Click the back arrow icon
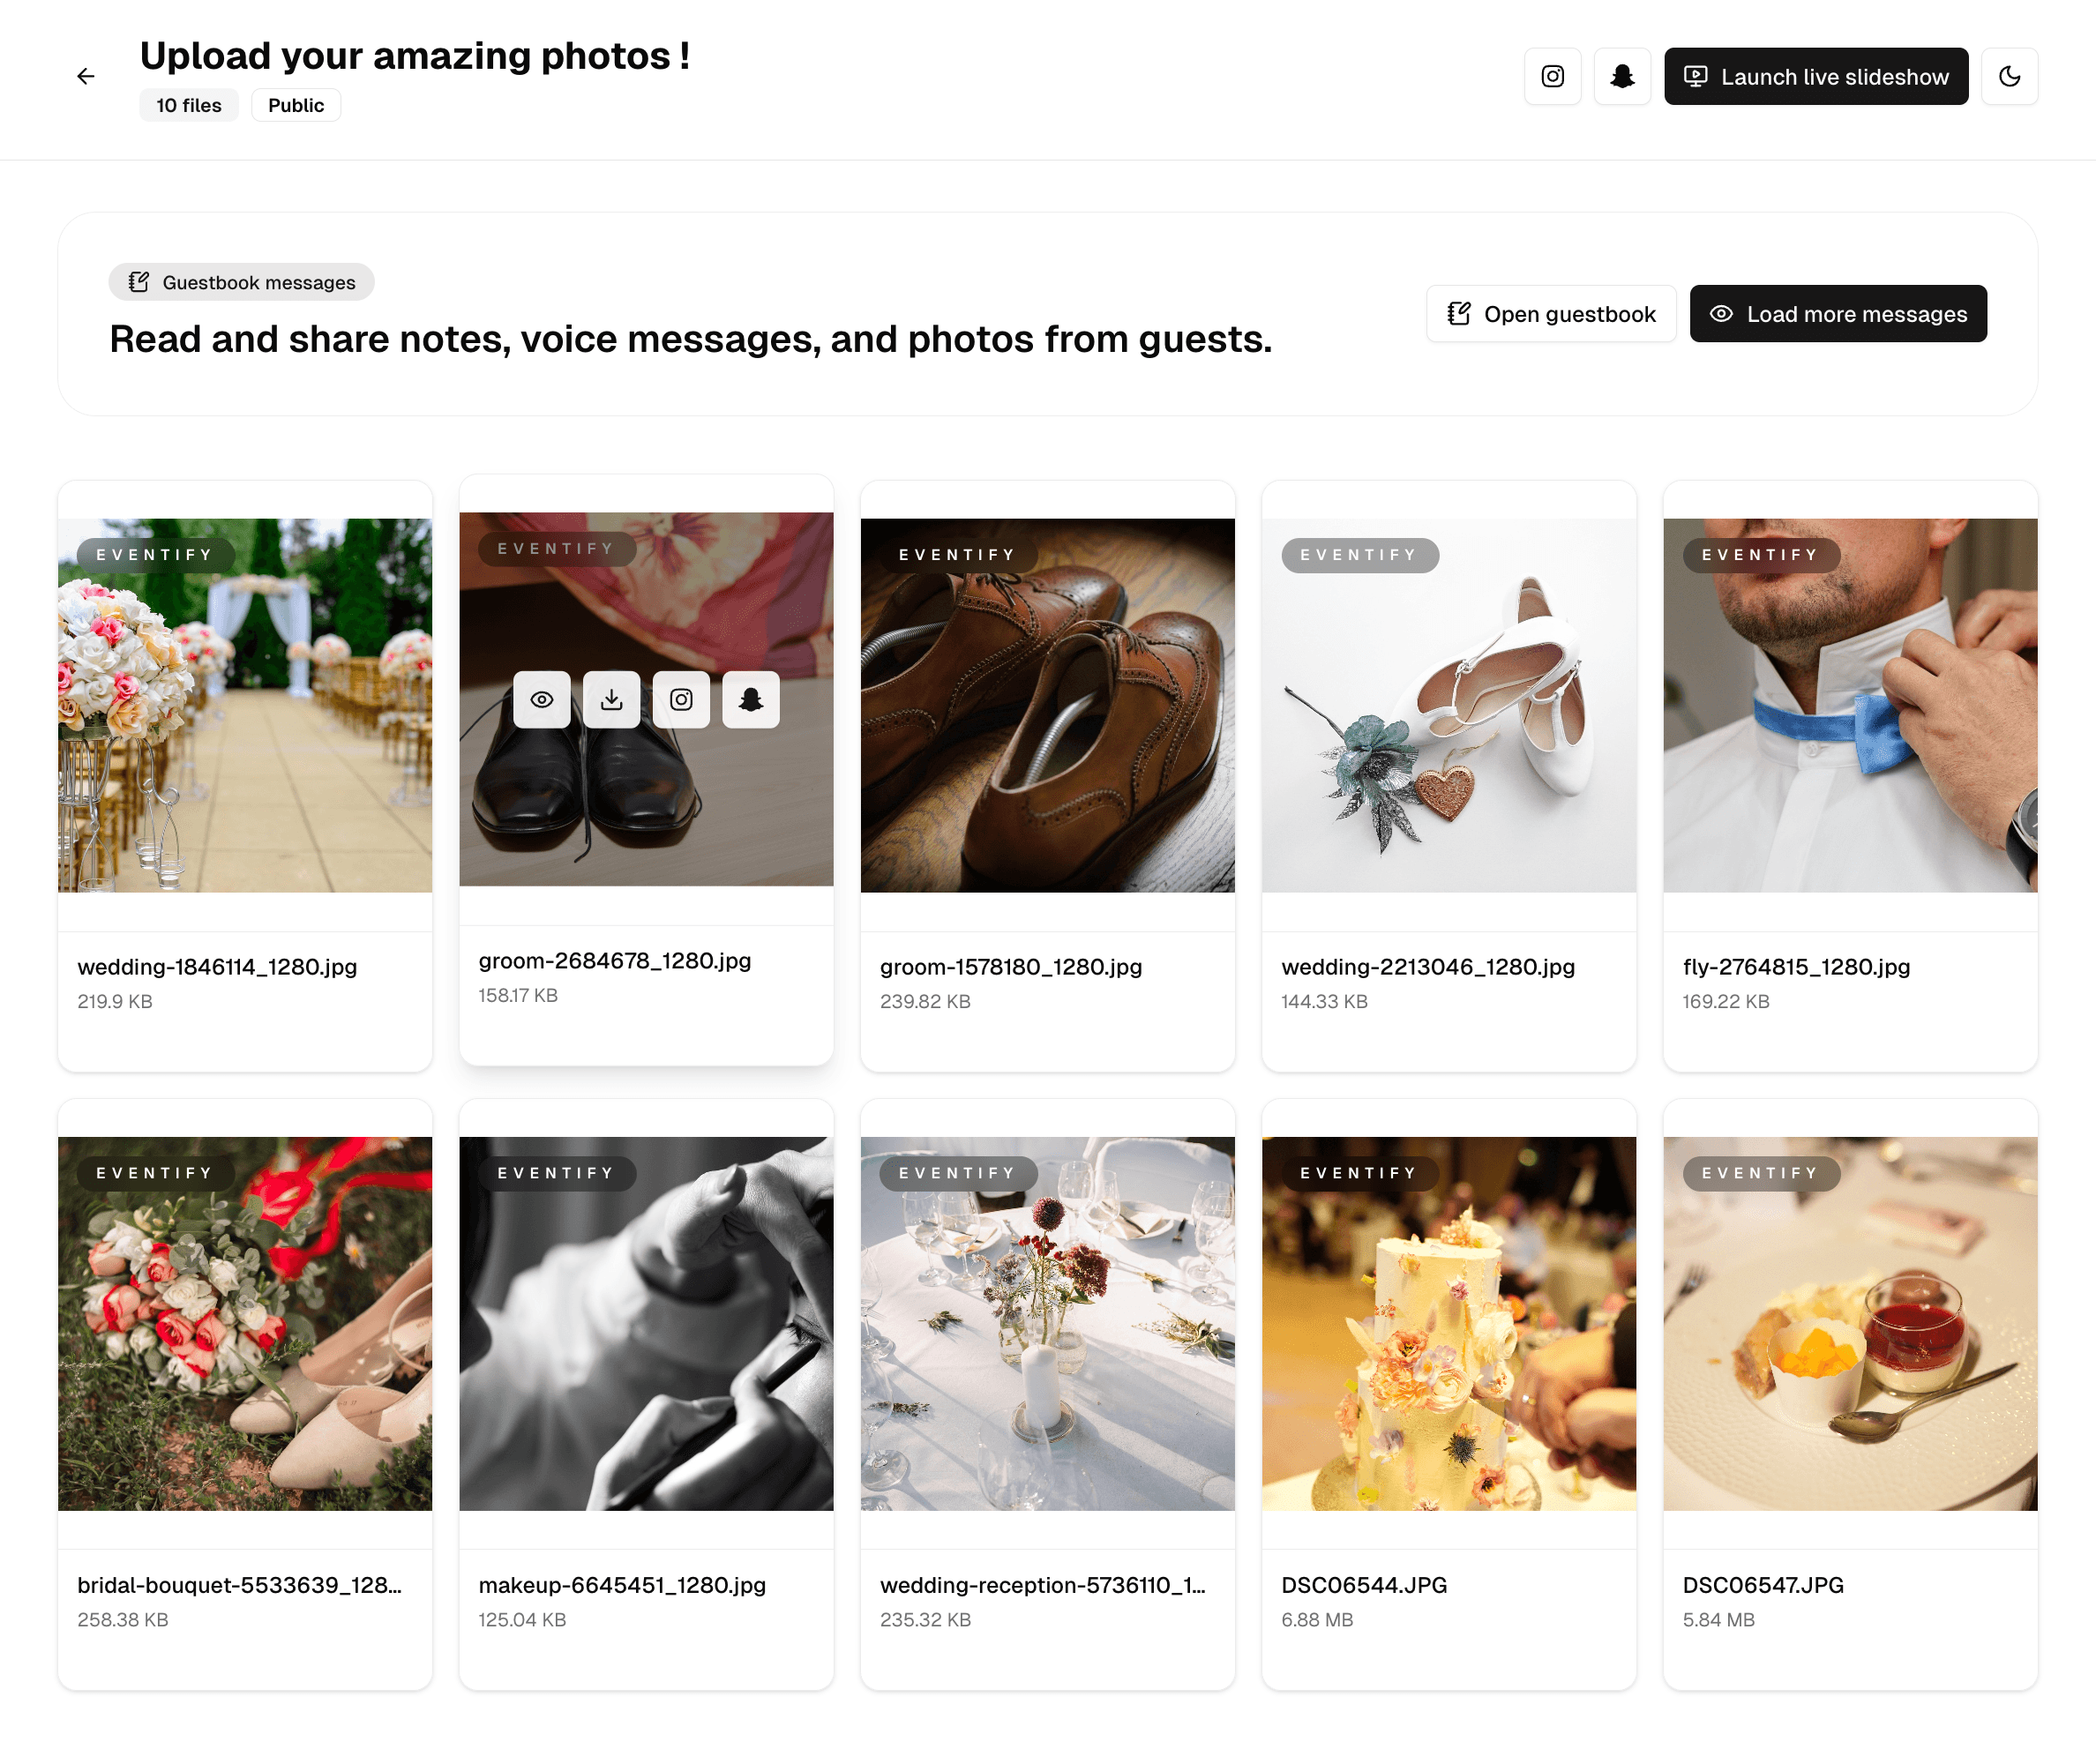The height and width of the screenshot is (1764, 2096). (86, 77)
